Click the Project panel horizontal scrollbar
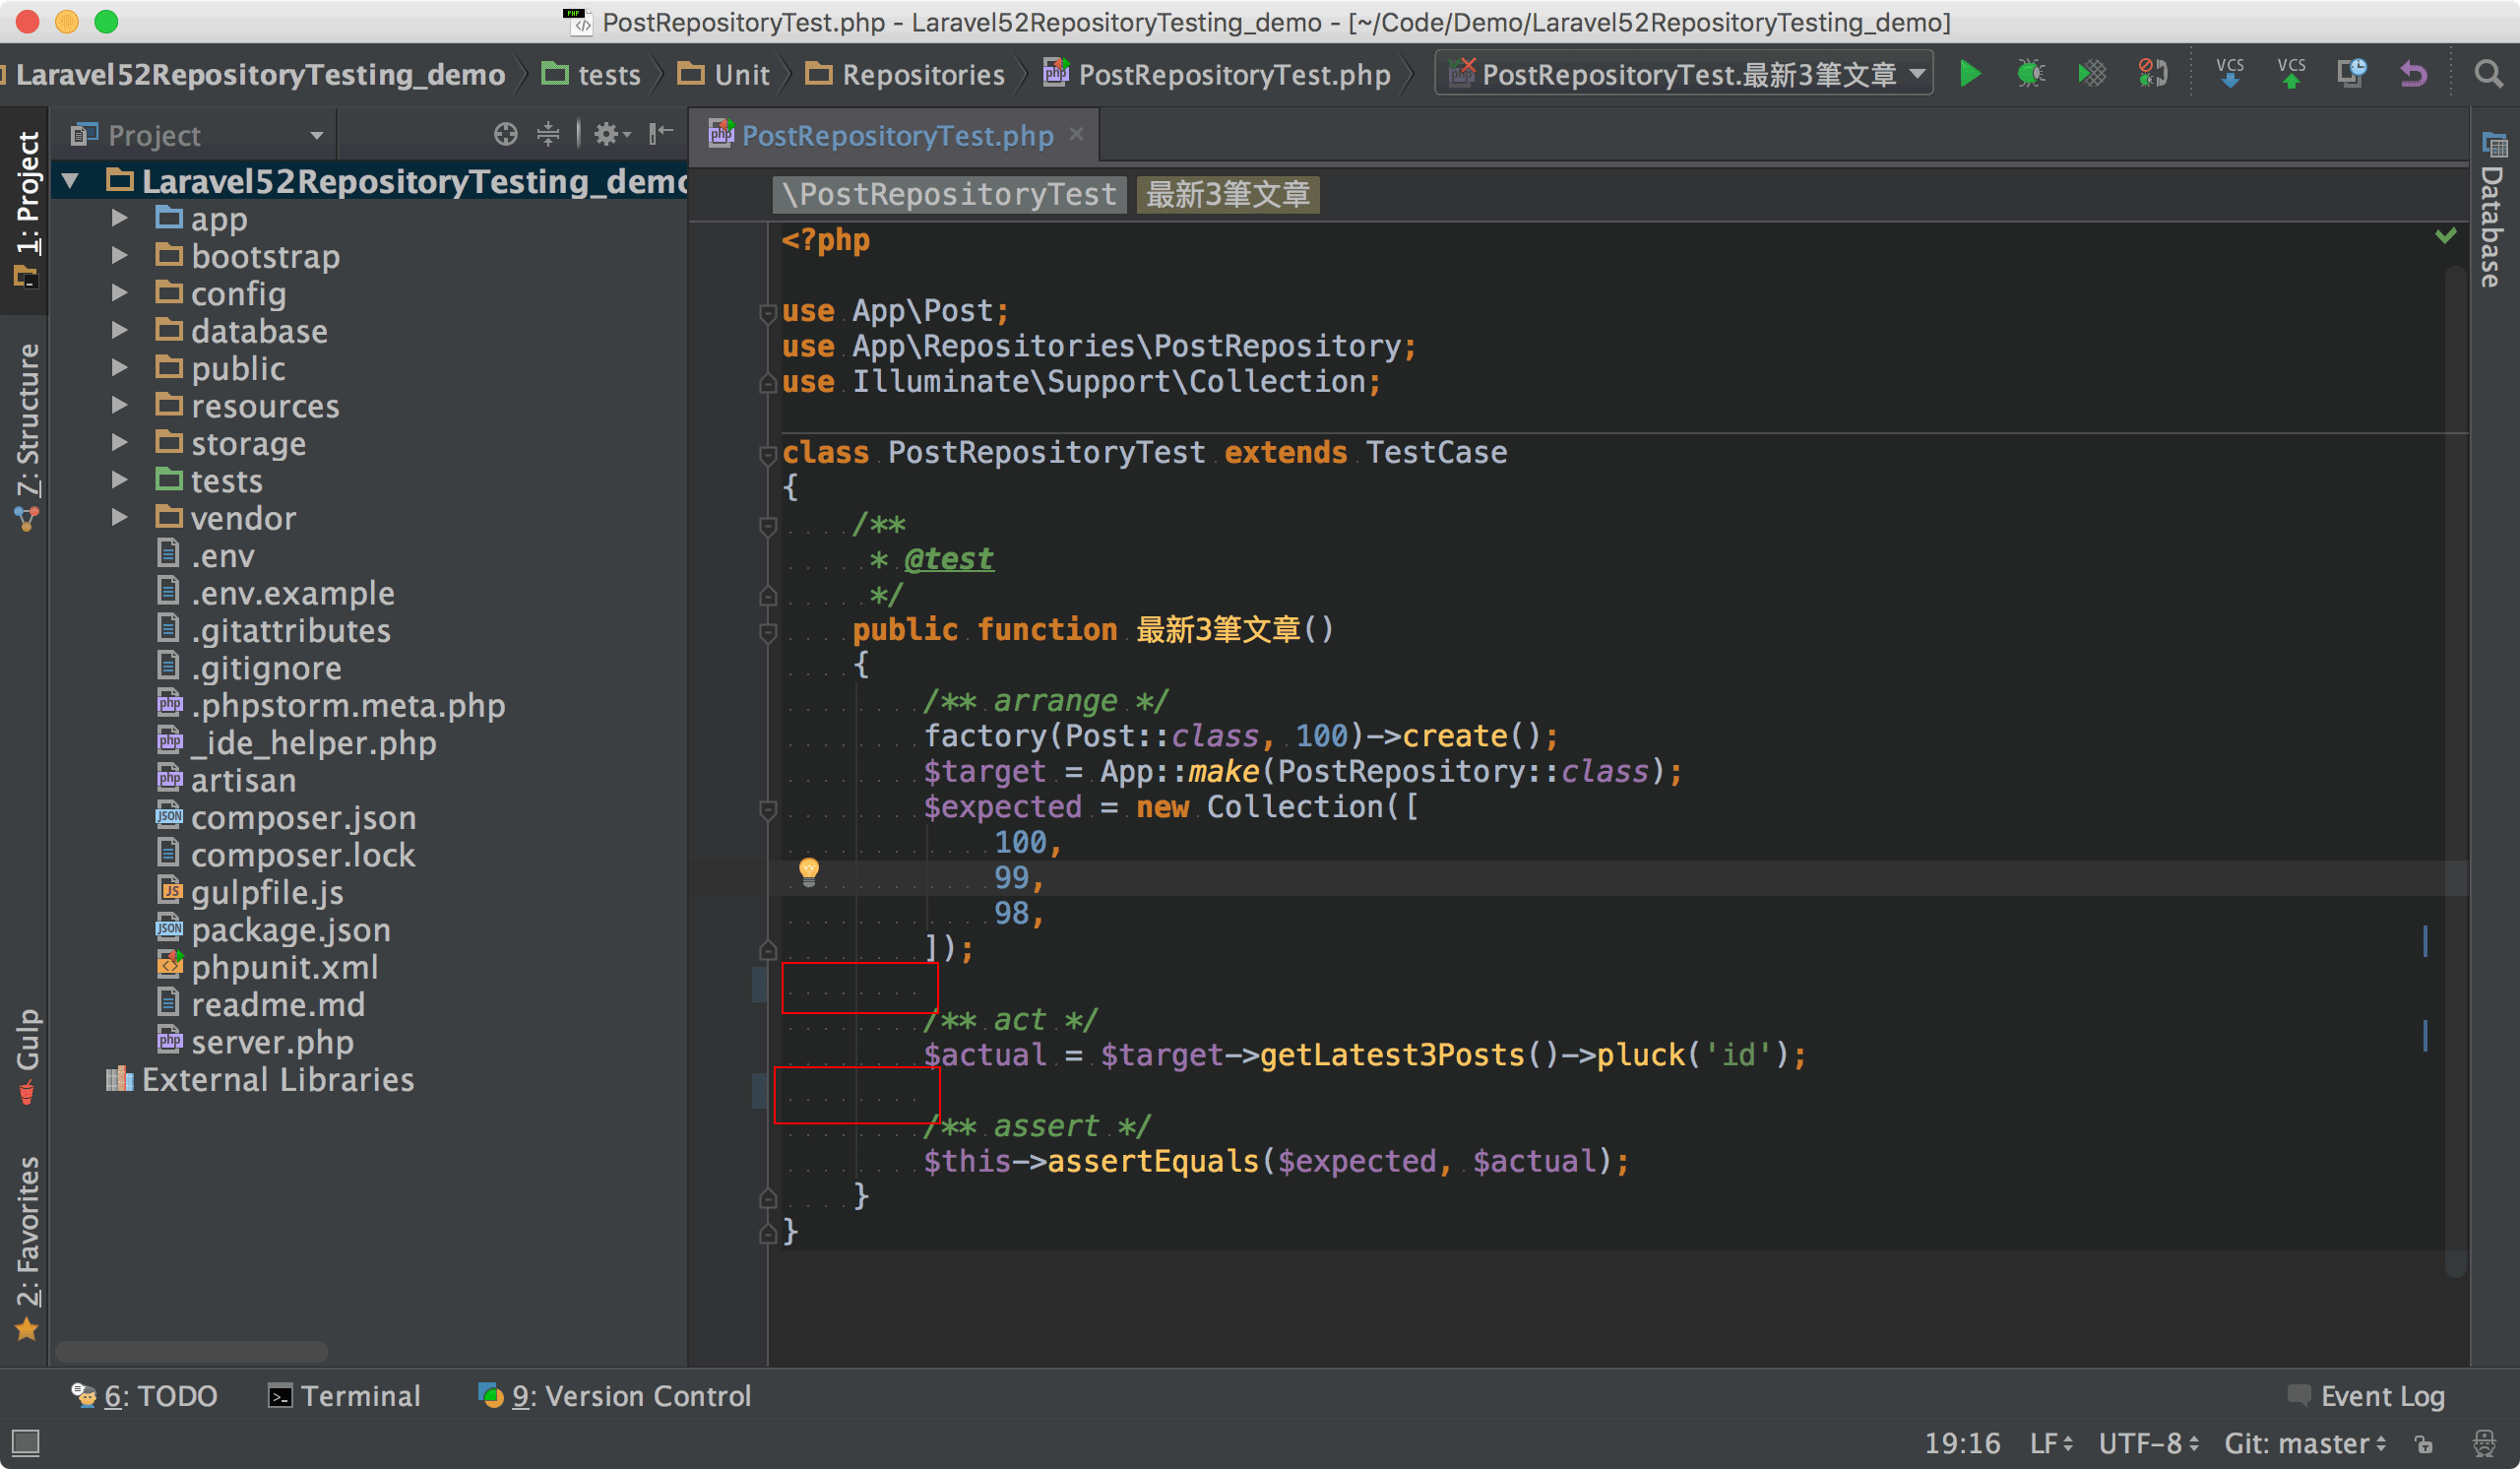 (x=191, y=1351)
